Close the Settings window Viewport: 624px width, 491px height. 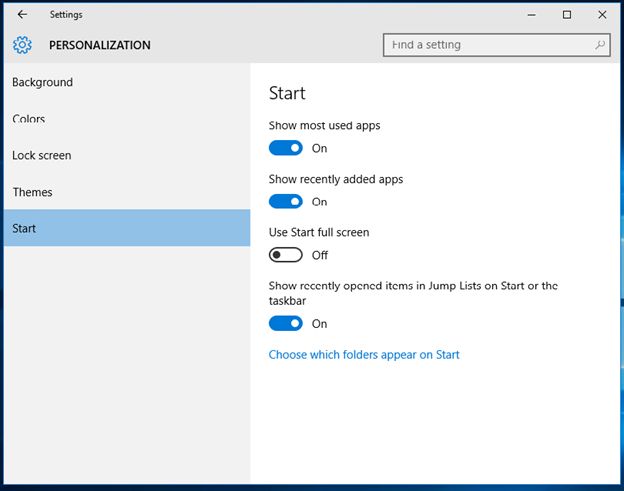coord(602,15)
